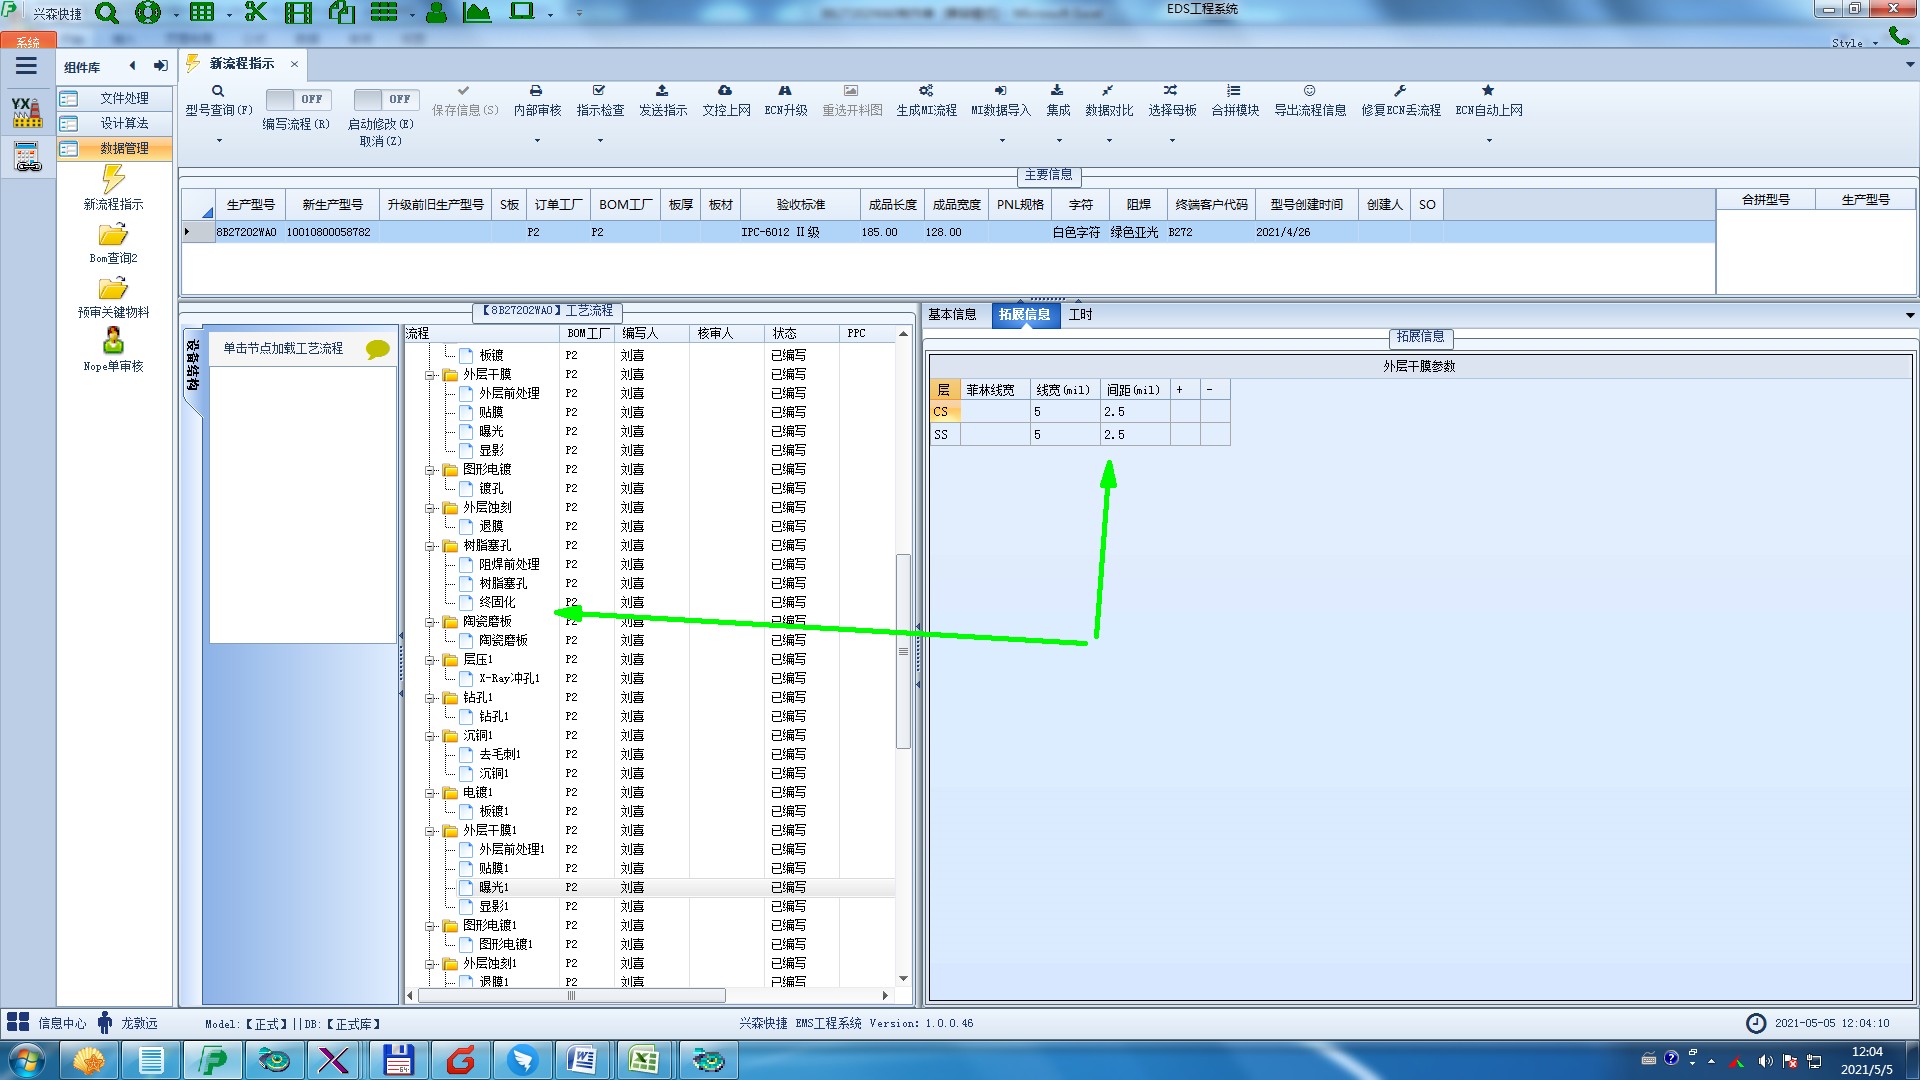Open the dropdown under MI数据导入
This screenshot has height=1080, width=1920.
(x=1001, y=141)
